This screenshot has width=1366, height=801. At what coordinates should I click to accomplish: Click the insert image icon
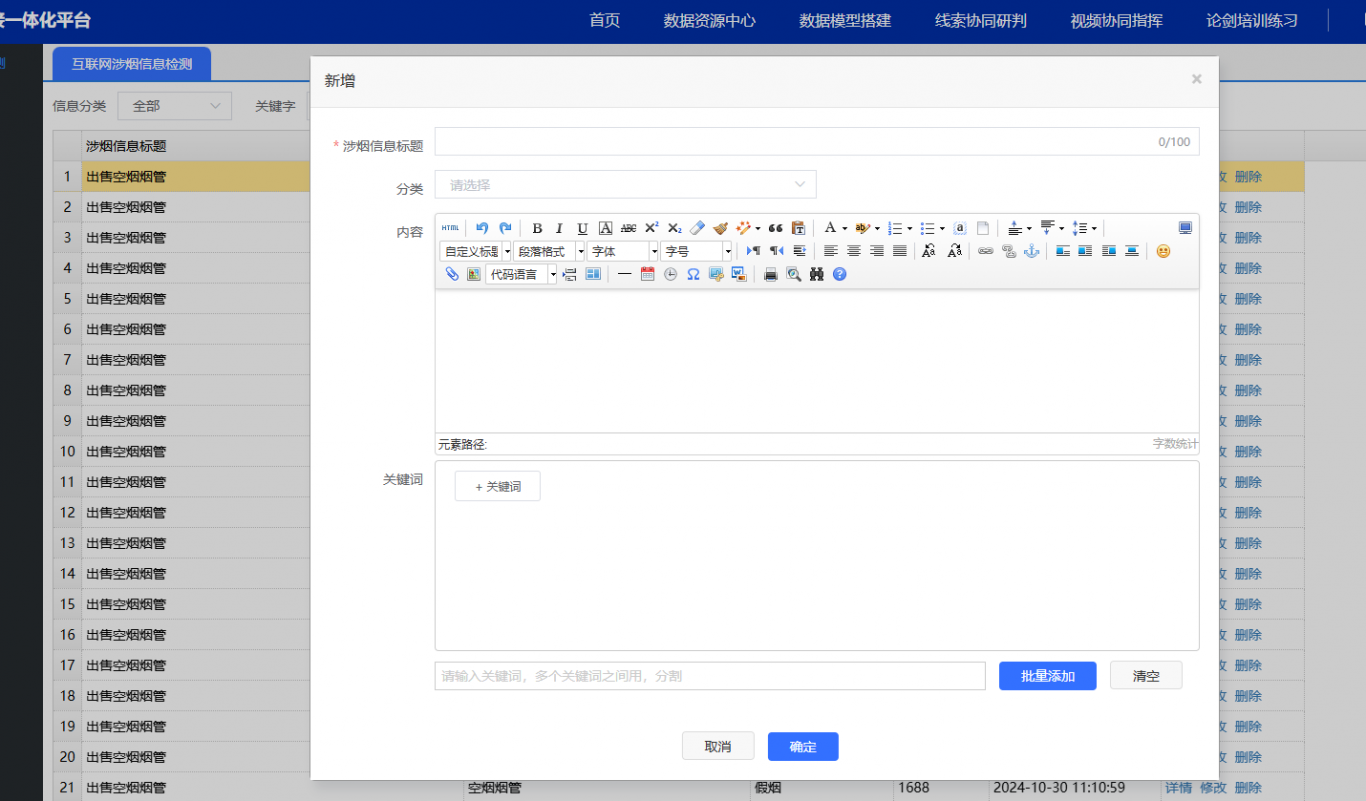tap(474, 274)
